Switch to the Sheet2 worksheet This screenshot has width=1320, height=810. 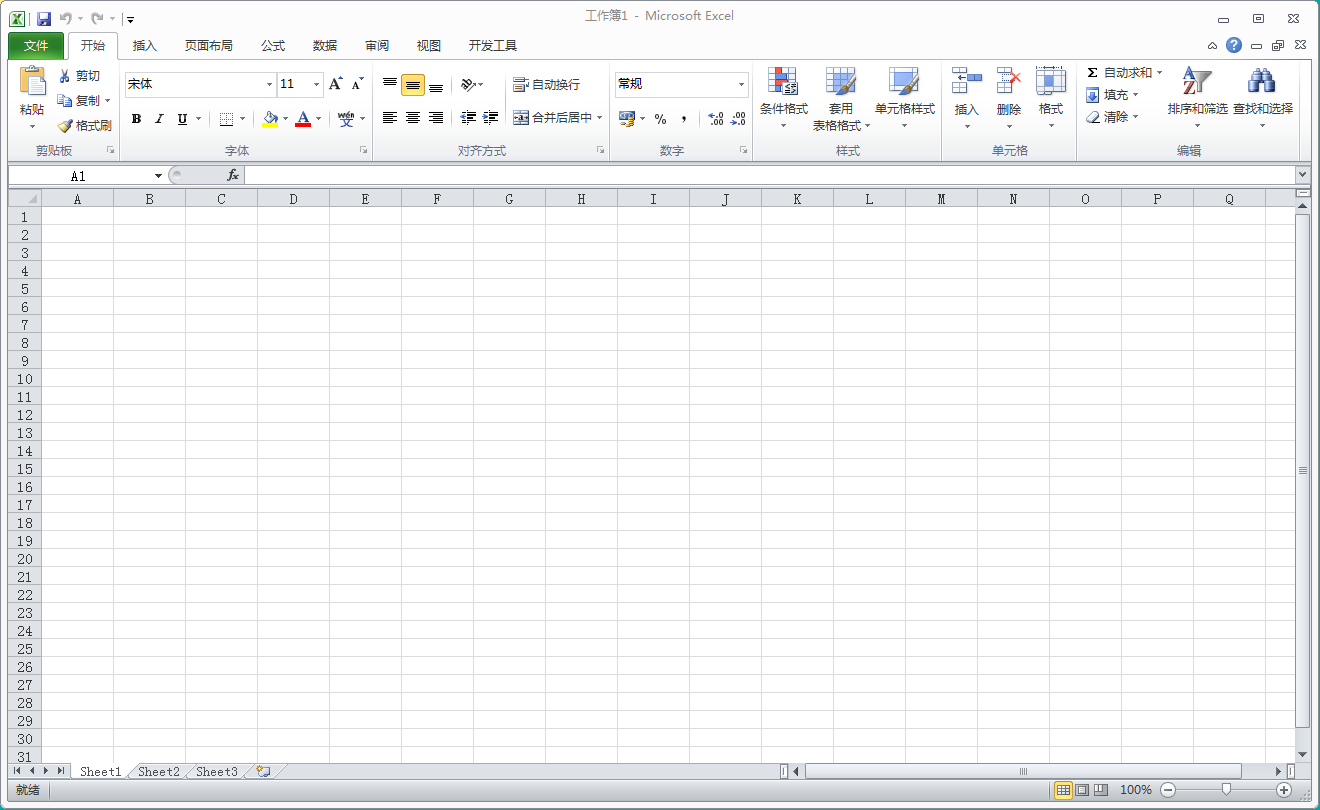(159, 772)
